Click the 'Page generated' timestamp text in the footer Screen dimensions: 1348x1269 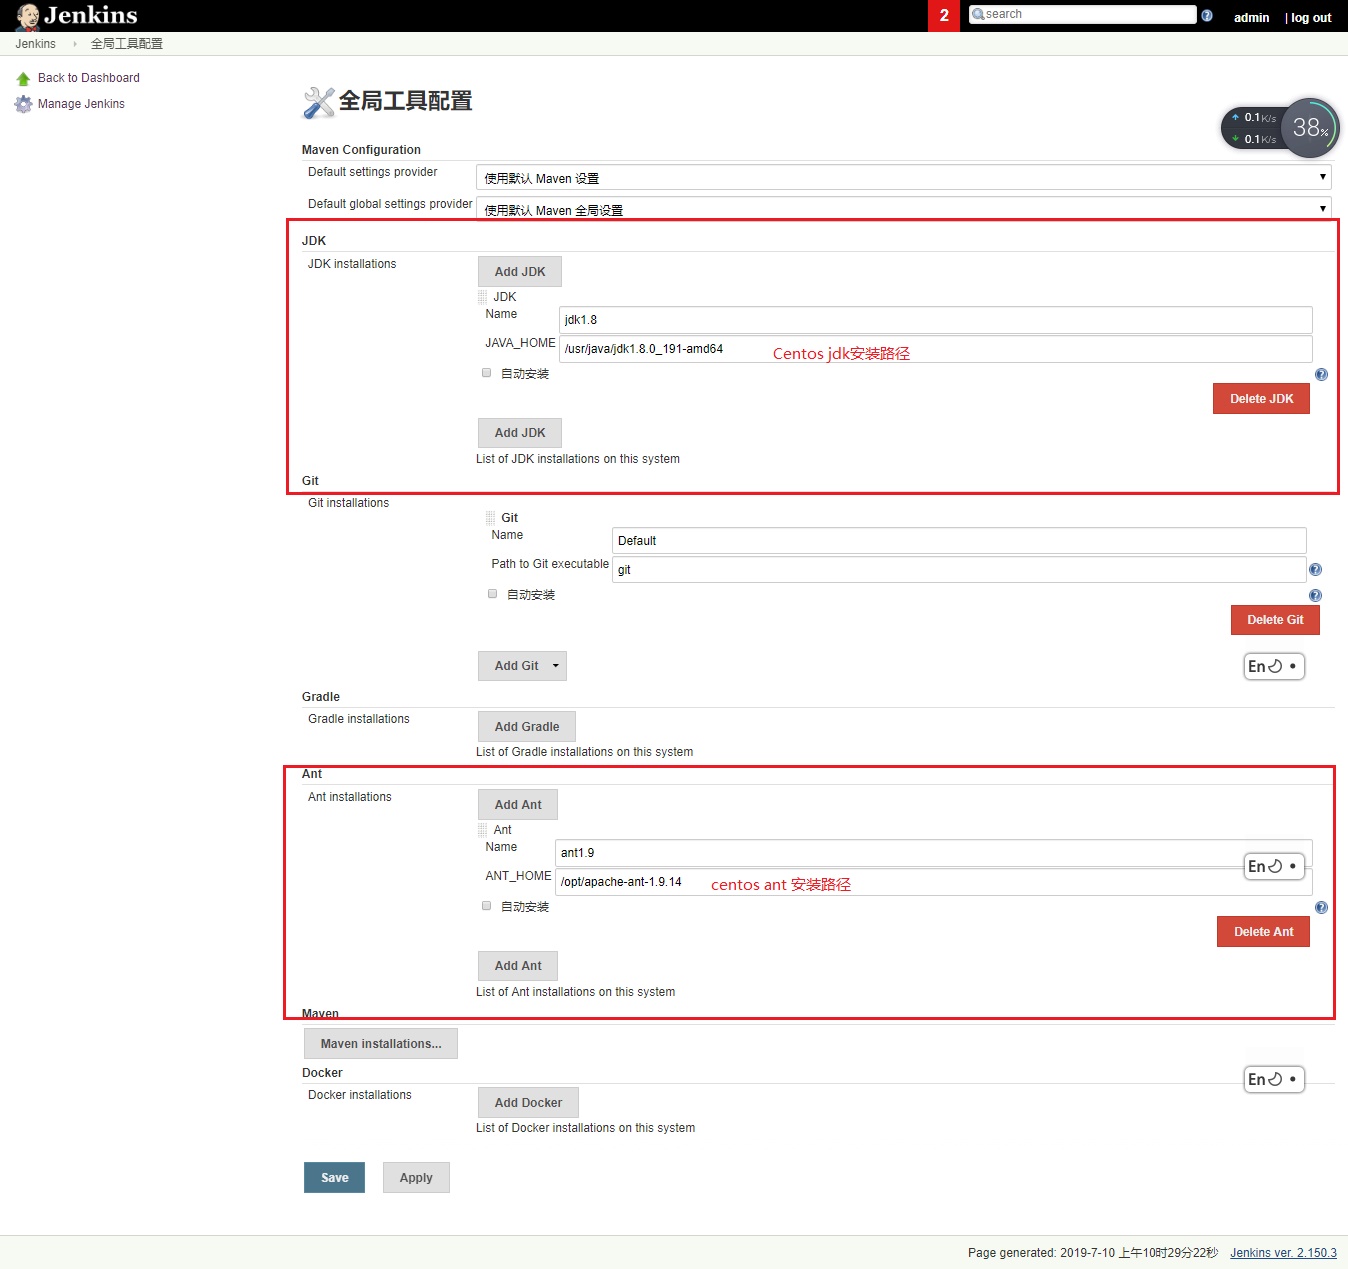click(1093, 1253)
